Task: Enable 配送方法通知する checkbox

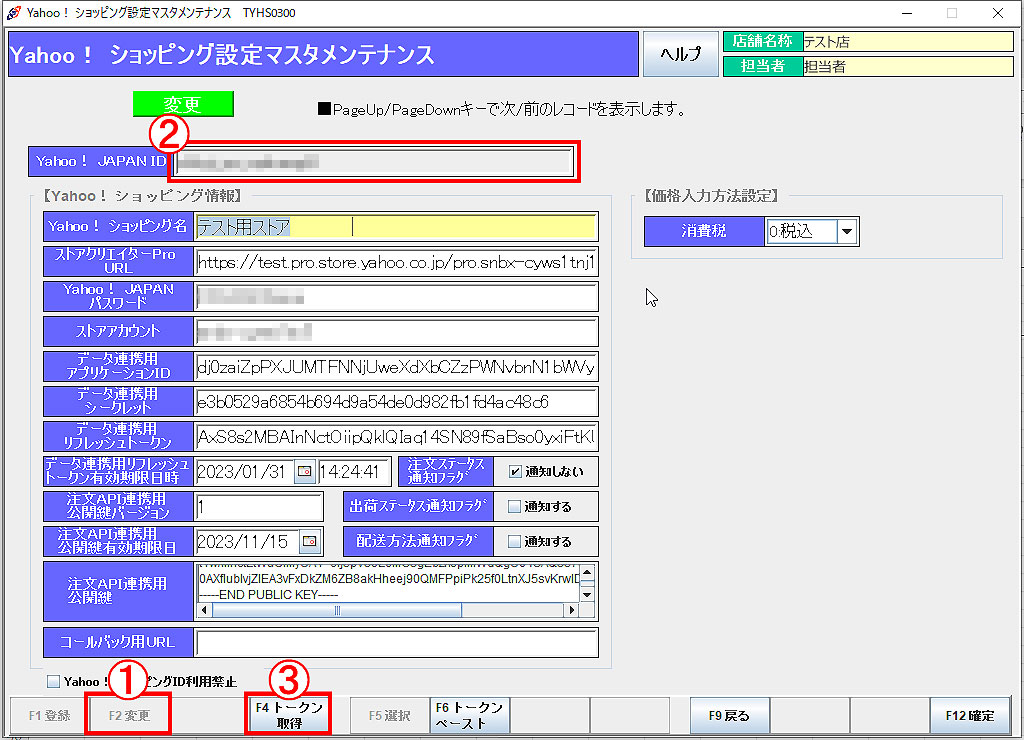Action: click(x=515, y=541)
